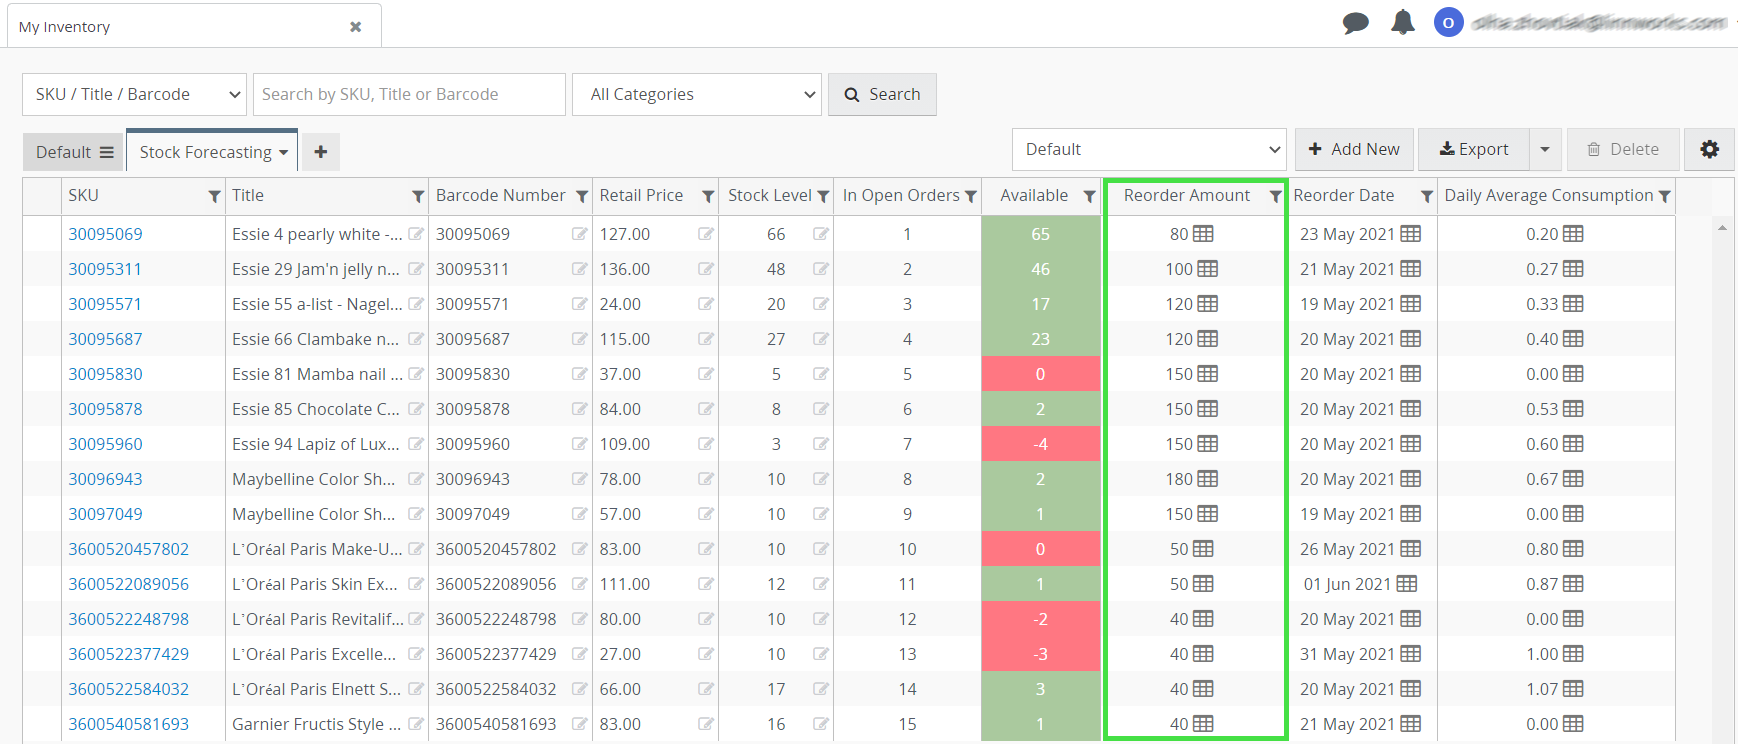Open calendar grid for 01 Jun 2021
Image resolution: width=1738 pixels, height=744 pixels.
click(x=1407, y=584)
